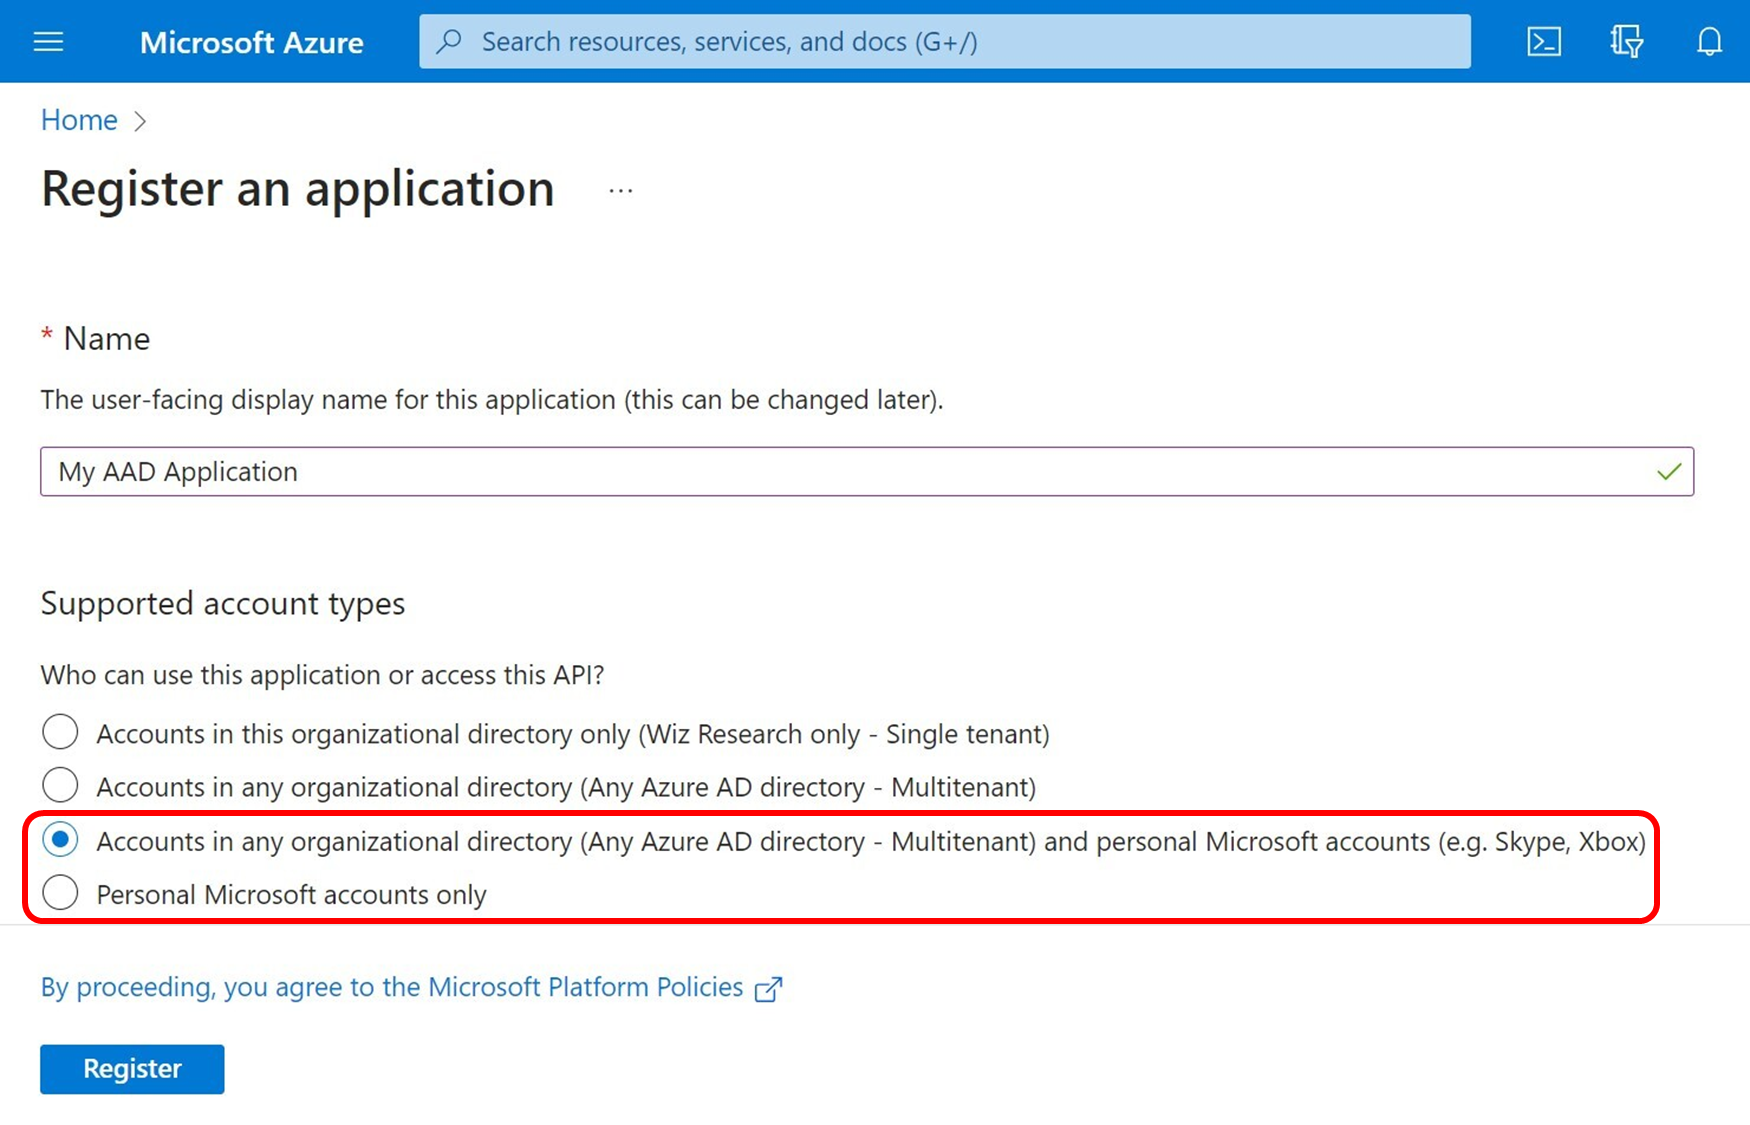Launch Cloud Shell from the header

[1543, 41]
